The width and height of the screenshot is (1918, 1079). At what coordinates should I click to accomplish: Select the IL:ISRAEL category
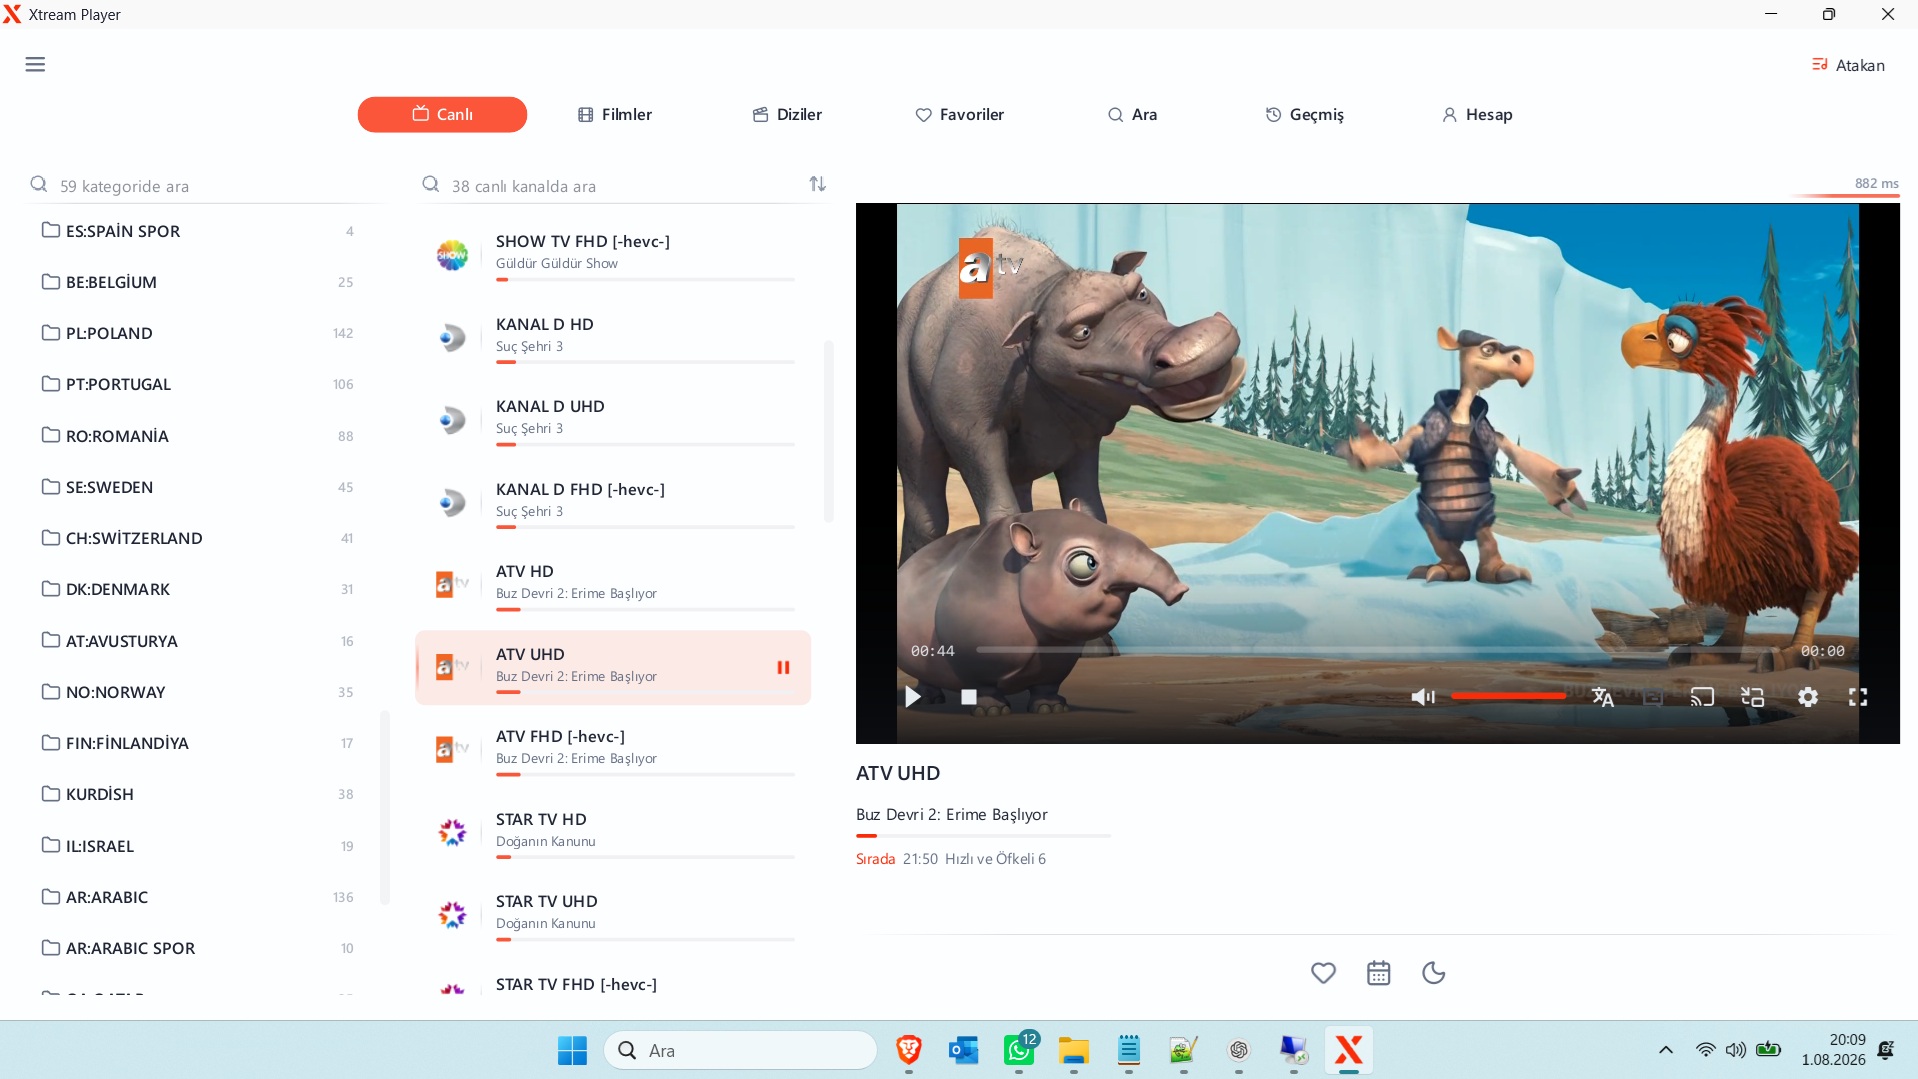click(198, 846)
